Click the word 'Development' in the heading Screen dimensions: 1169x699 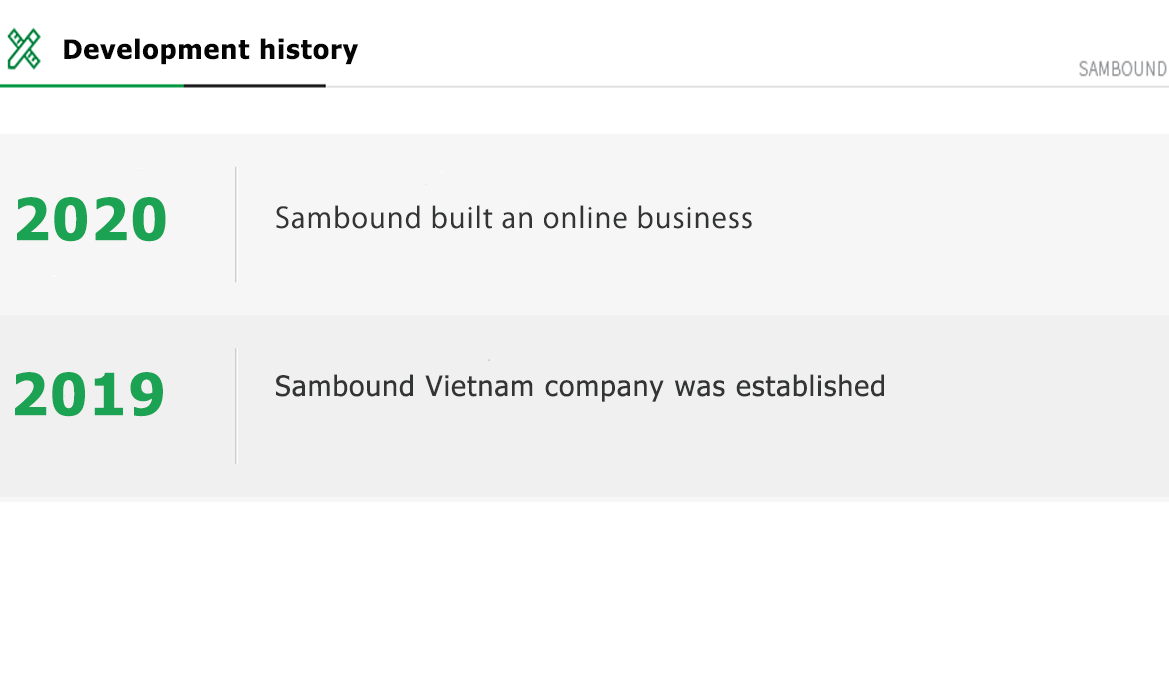[x=156, y=50]
